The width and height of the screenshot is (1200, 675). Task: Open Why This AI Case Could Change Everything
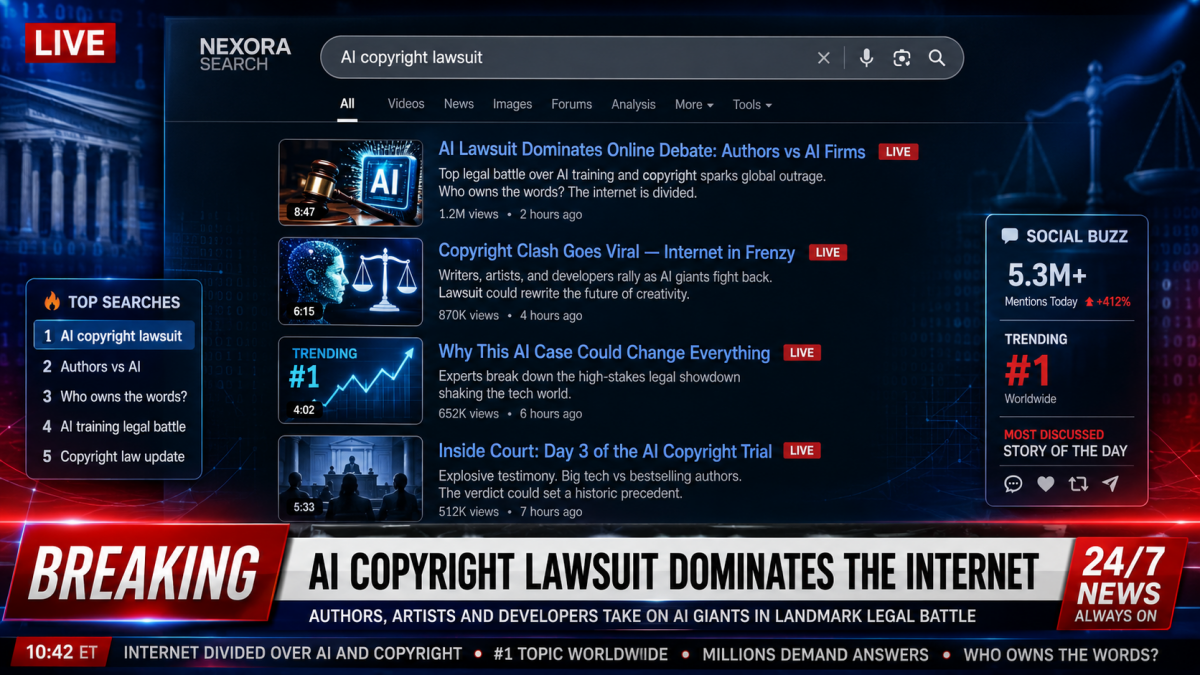(x=604, y=352)
